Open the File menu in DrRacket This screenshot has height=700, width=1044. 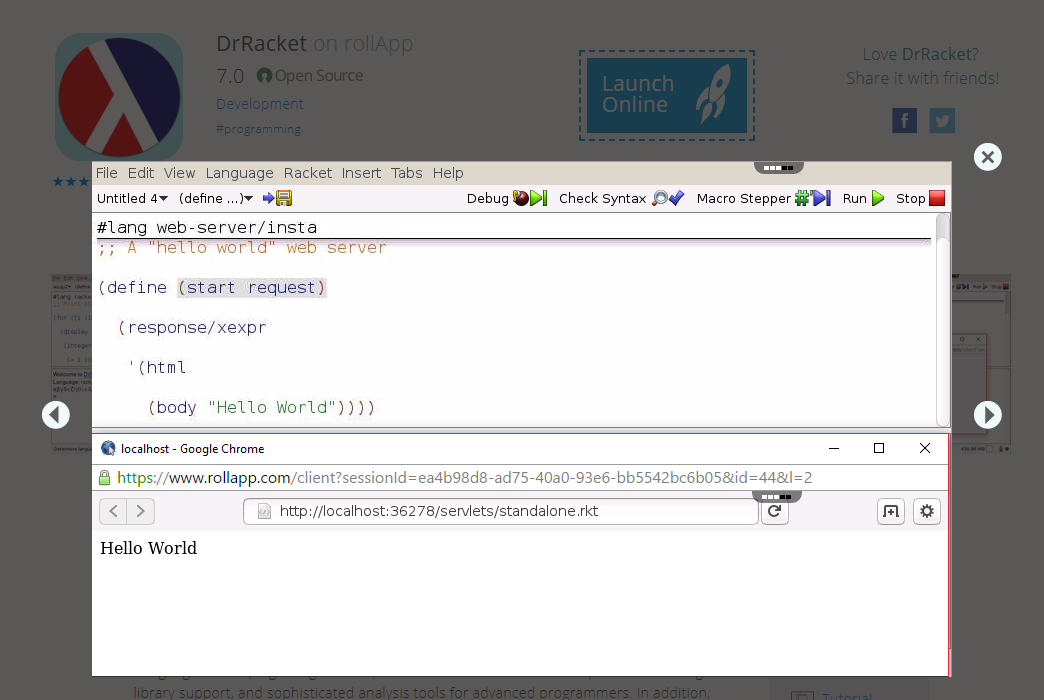(107, 173)
